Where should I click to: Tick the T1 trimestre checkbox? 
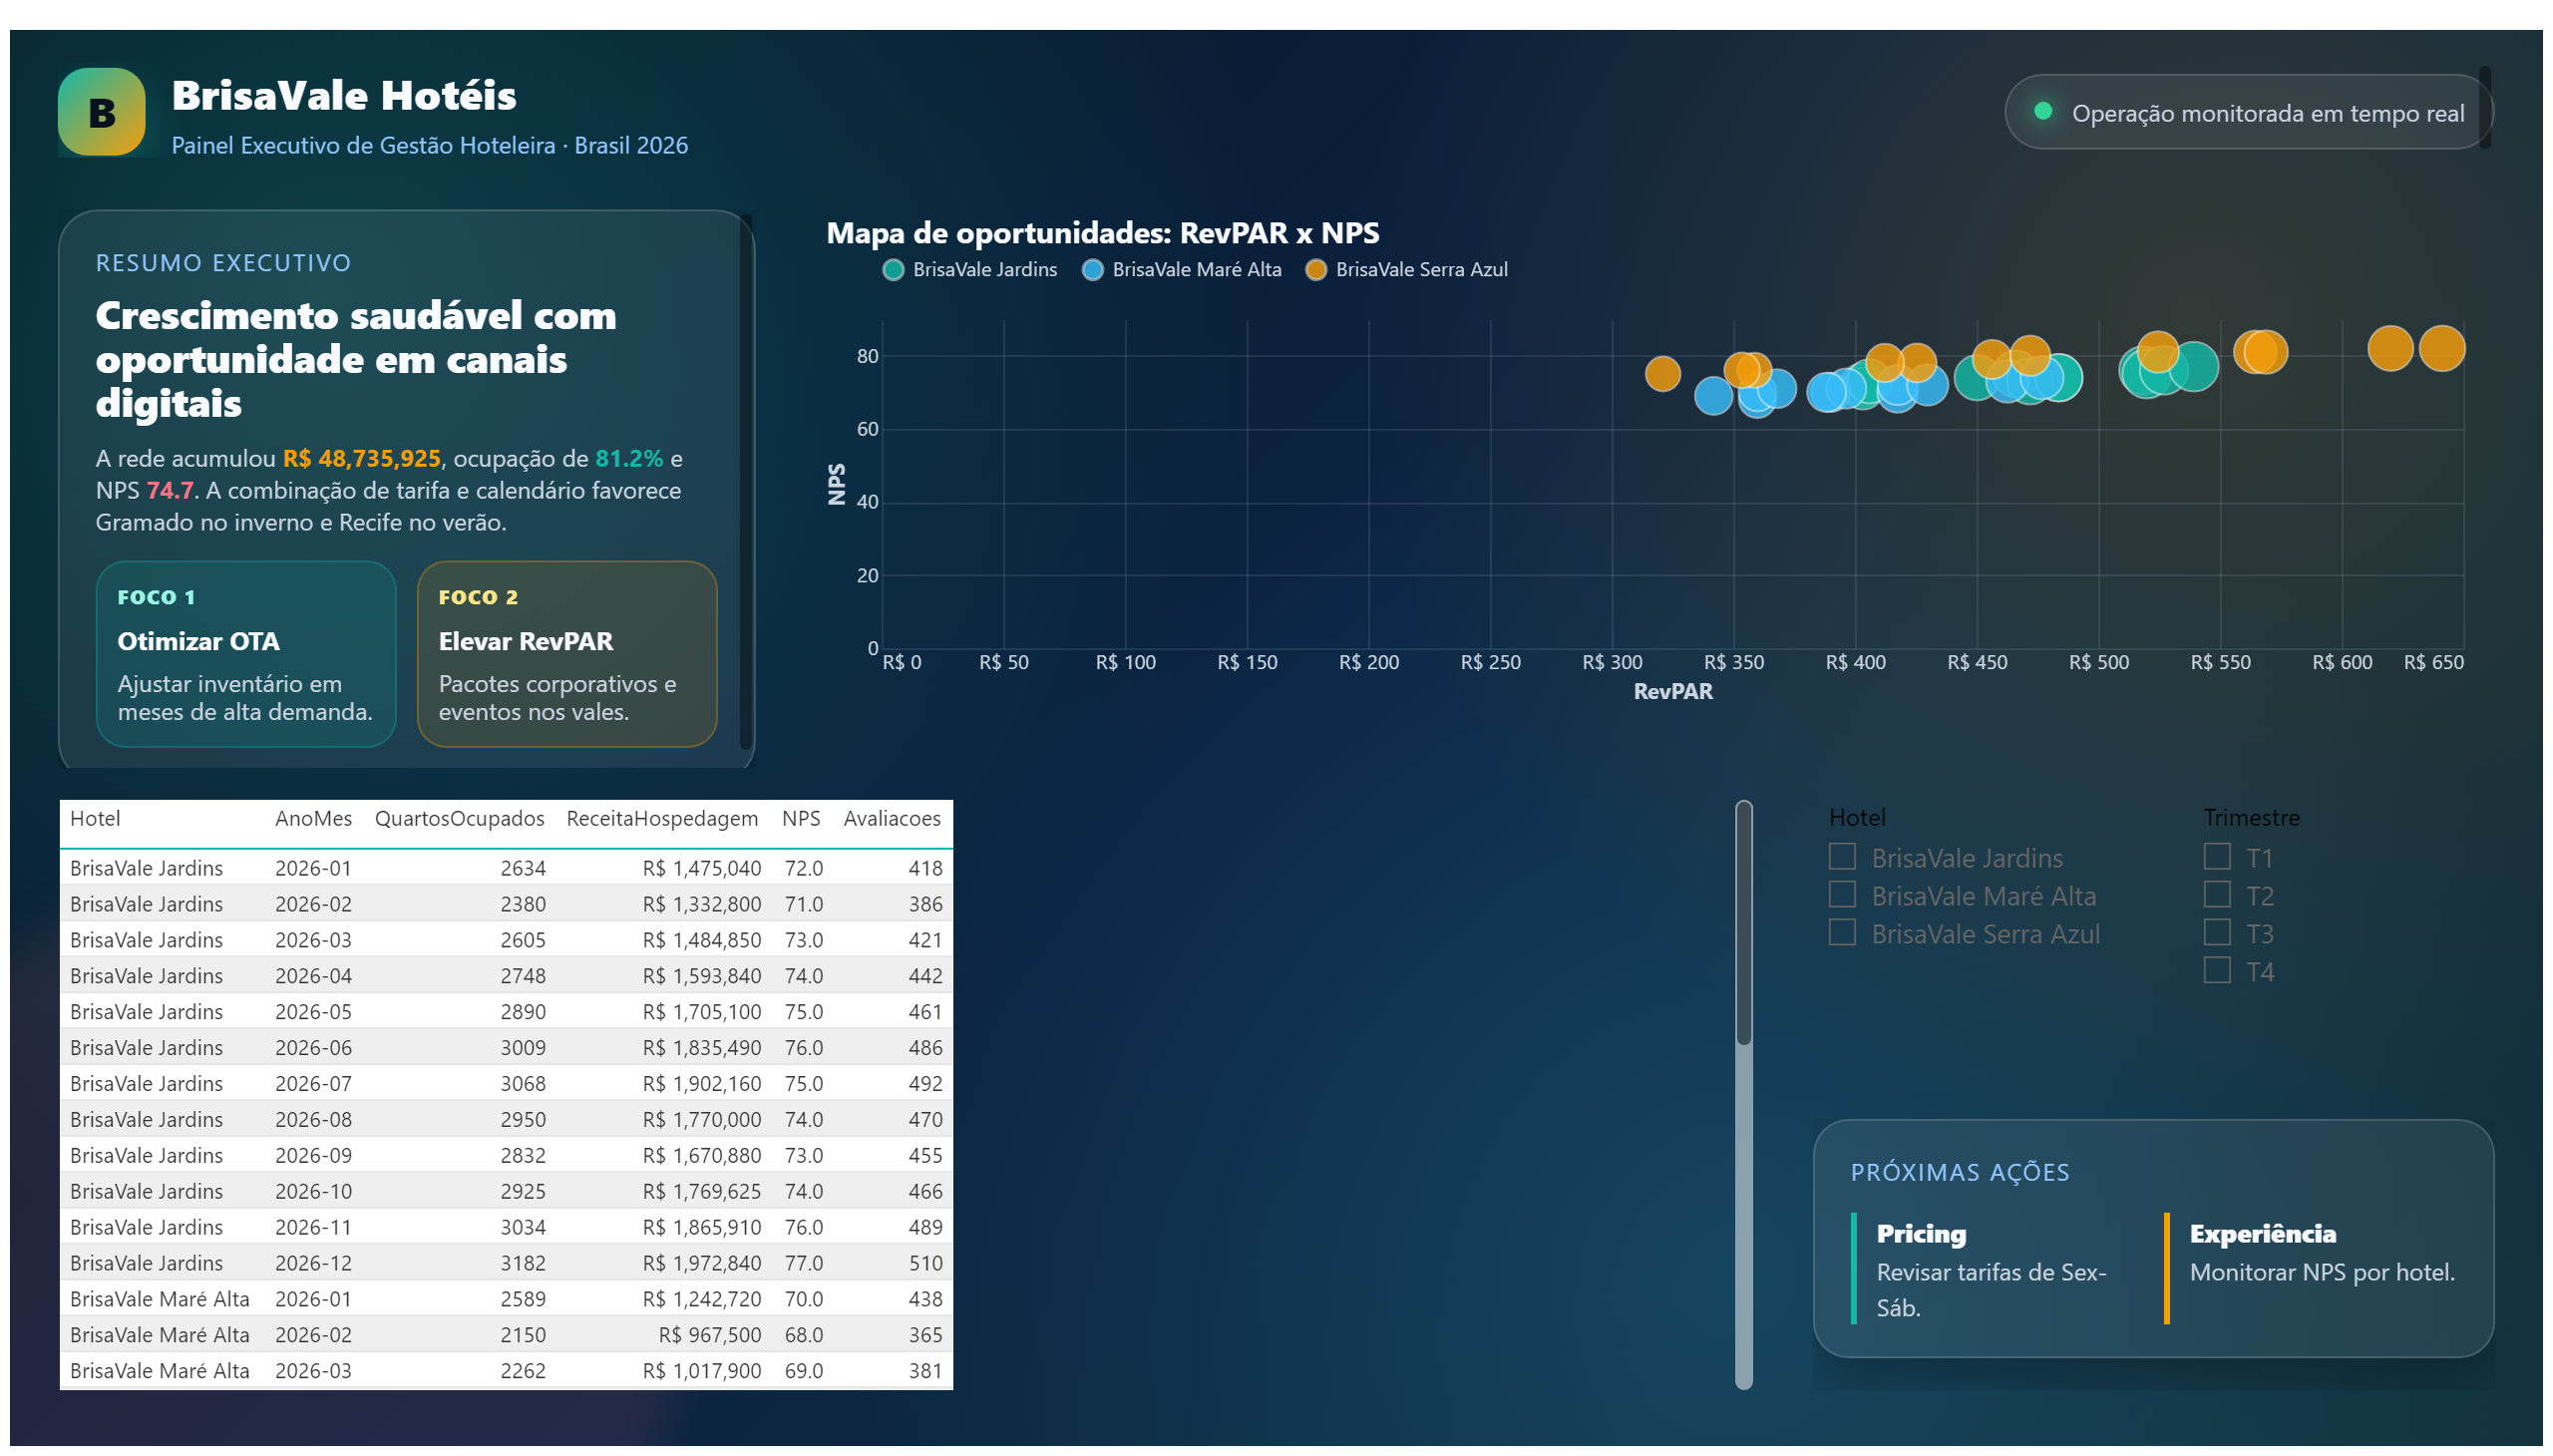pyautogui.click(x=2216, y=857)
